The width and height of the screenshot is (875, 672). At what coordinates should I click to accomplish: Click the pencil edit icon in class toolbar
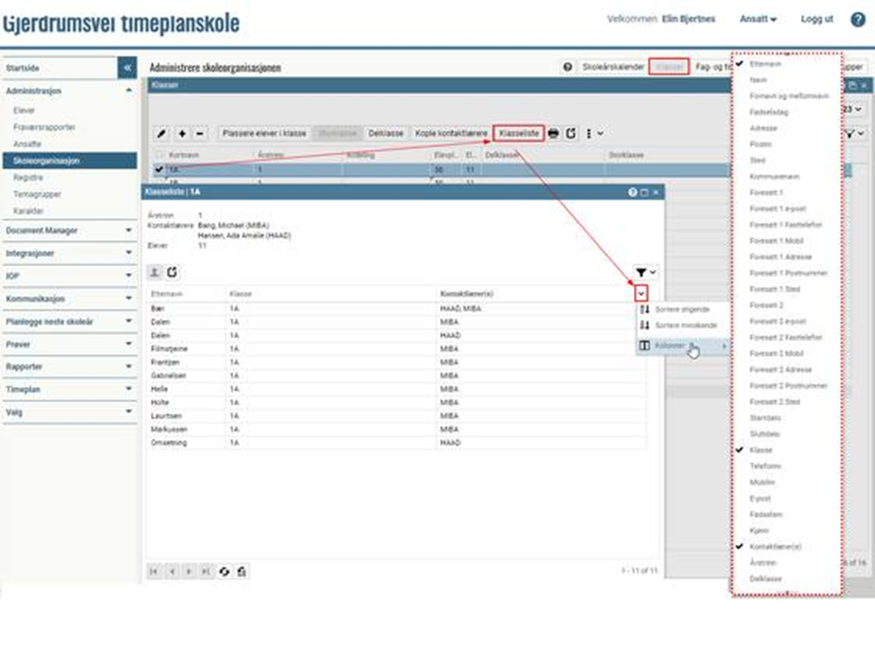163,133
